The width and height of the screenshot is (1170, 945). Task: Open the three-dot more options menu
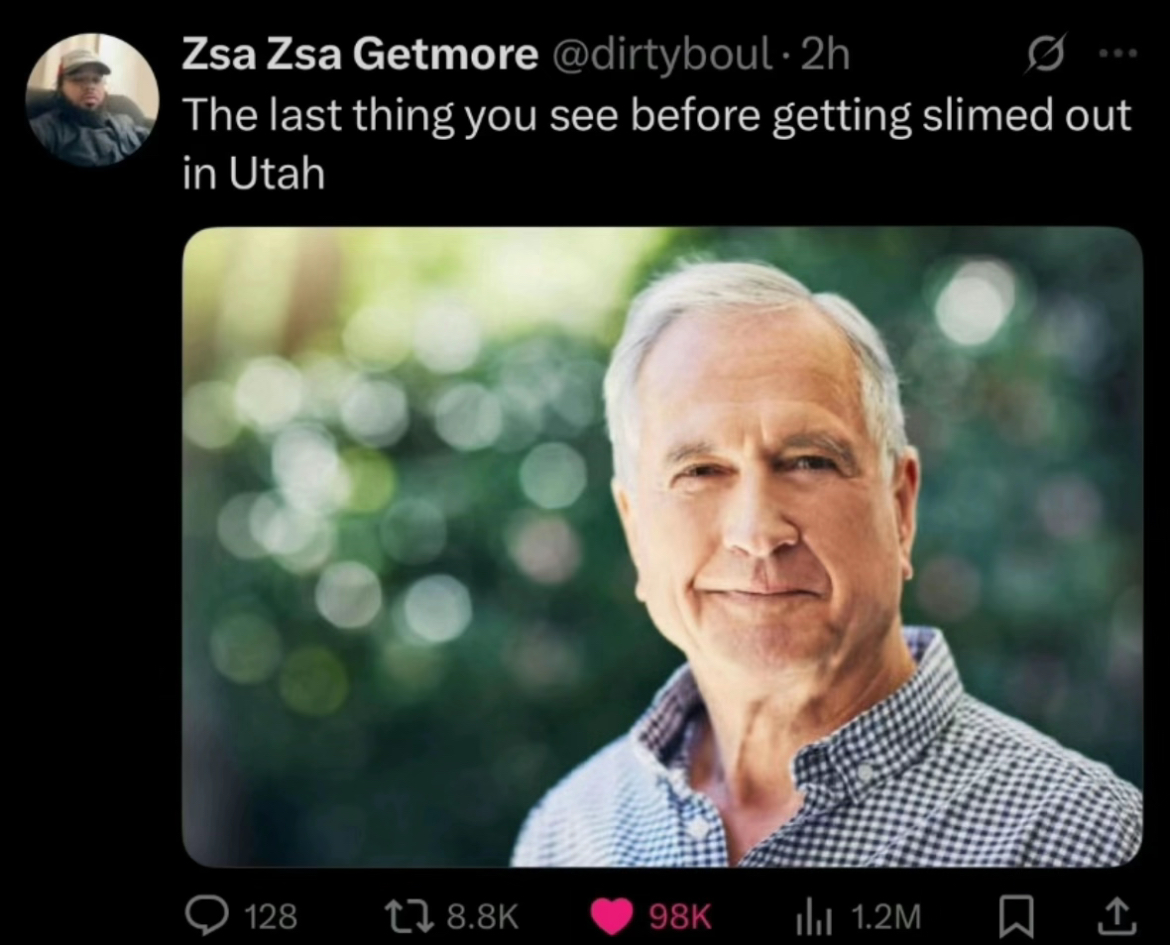1118,53
